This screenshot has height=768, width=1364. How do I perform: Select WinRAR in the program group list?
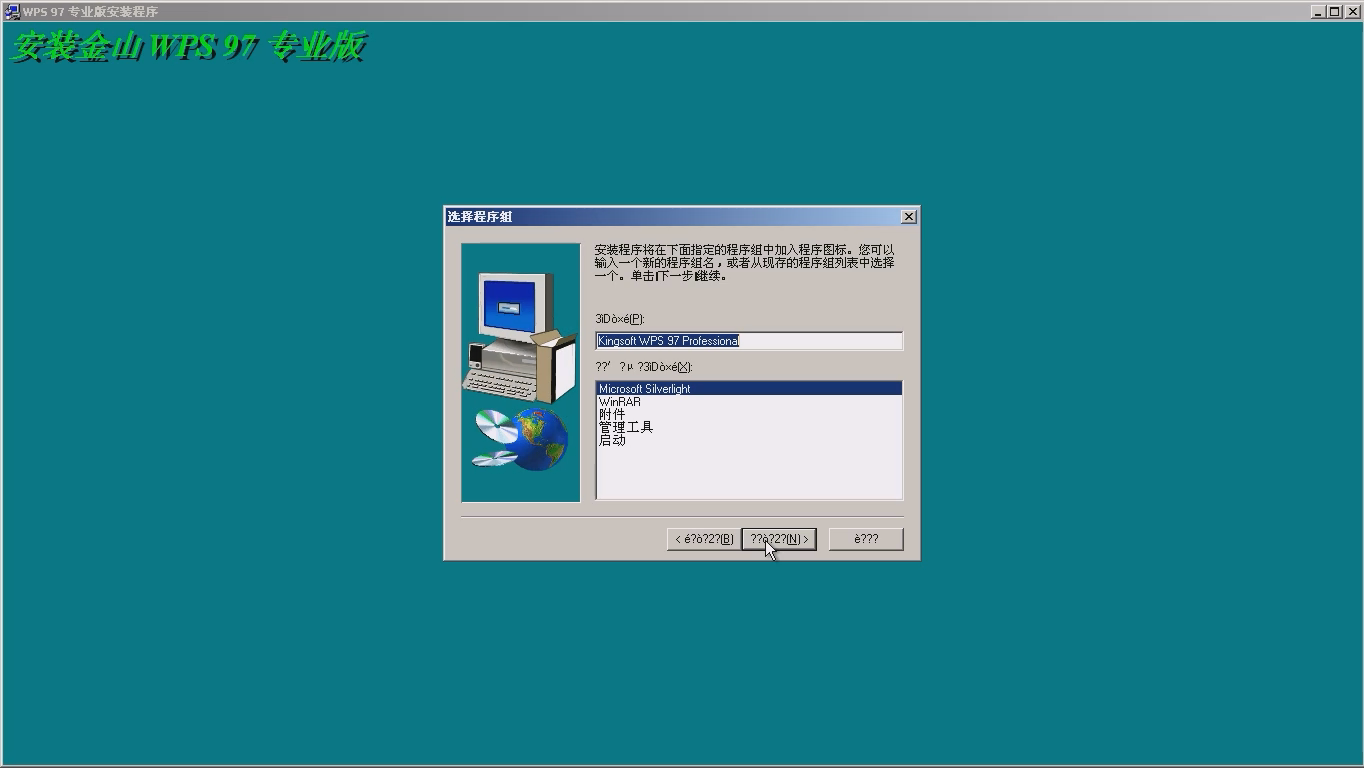[749, 402]
